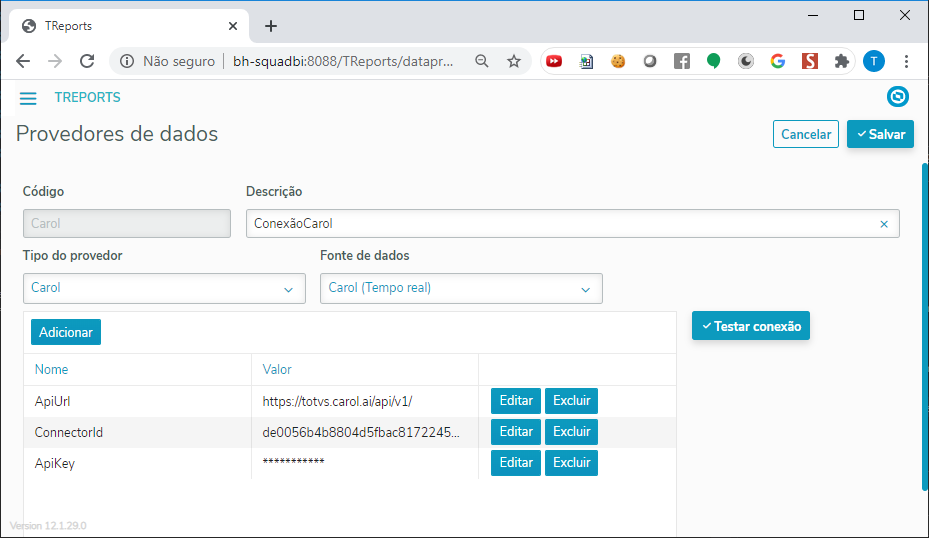Edit the ApiKey parameter row

click(x=516, y=462)
